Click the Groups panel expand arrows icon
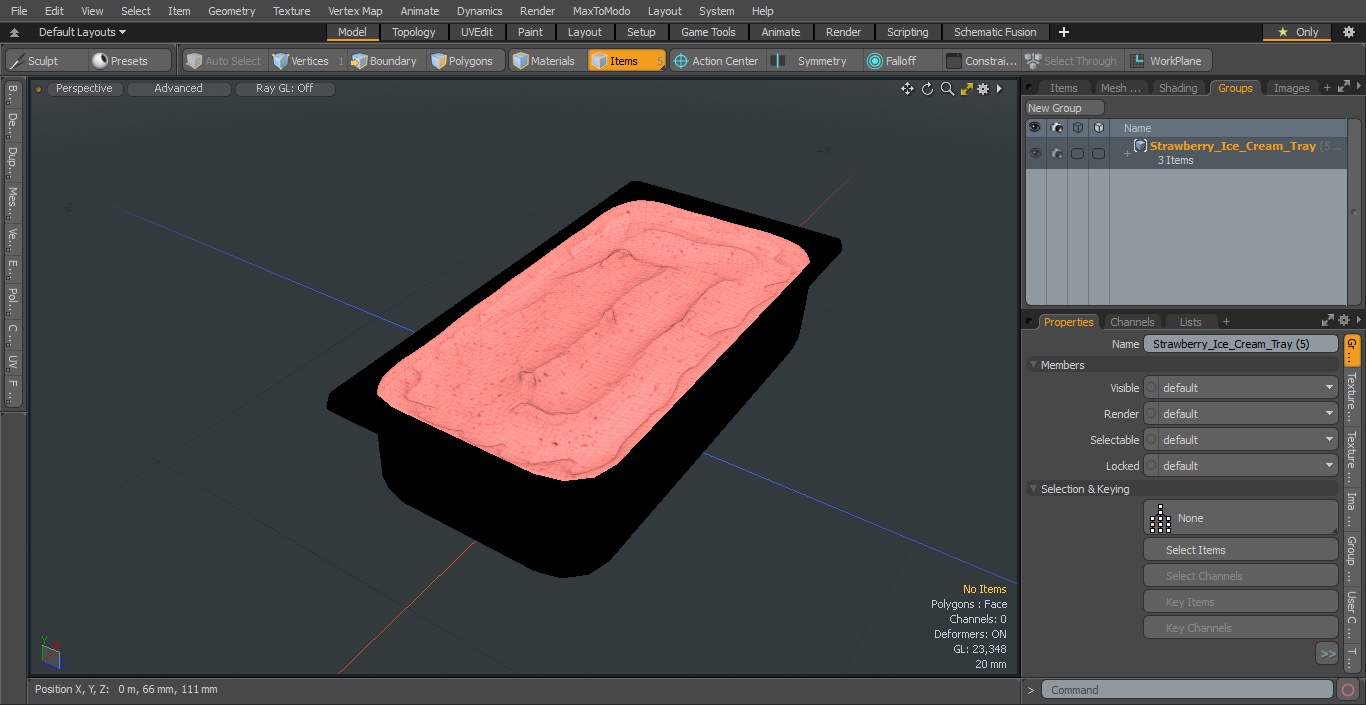 (1342, 88)
